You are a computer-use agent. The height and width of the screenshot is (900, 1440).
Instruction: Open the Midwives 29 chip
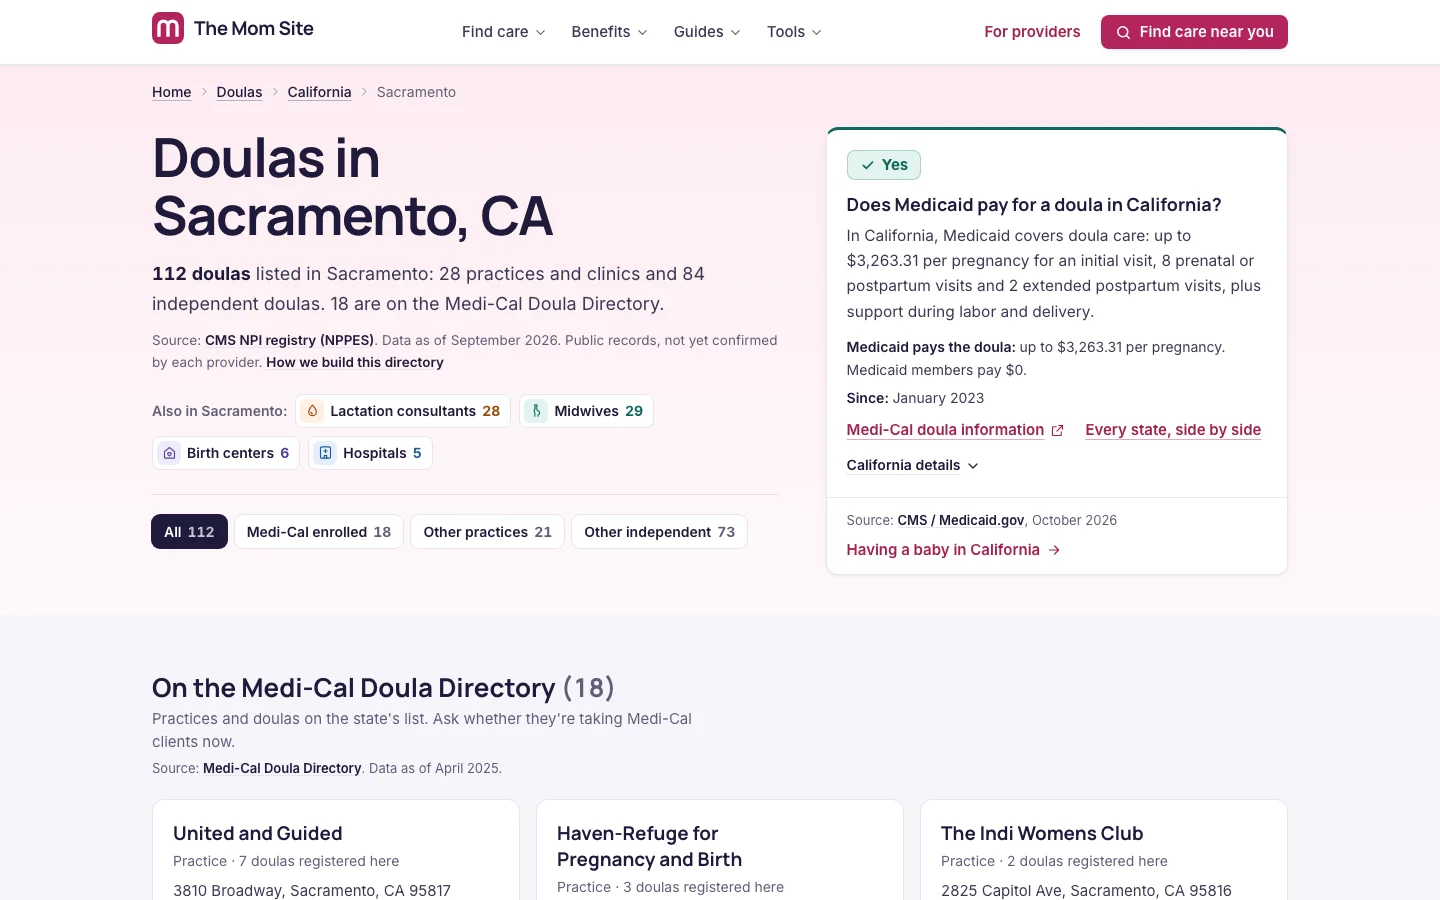[586, 411]
